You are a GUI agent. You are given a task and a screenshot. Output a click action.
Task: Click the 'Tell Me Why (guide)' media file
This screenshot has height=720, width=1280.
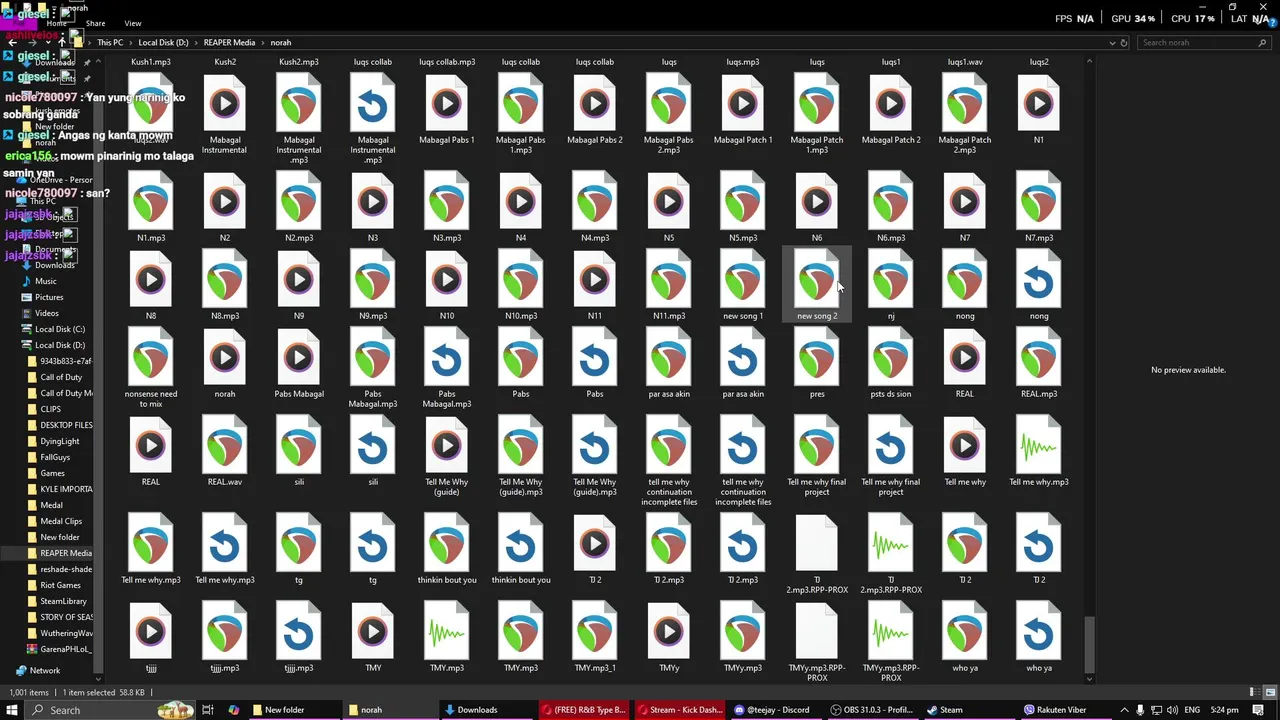coord(447,457)
